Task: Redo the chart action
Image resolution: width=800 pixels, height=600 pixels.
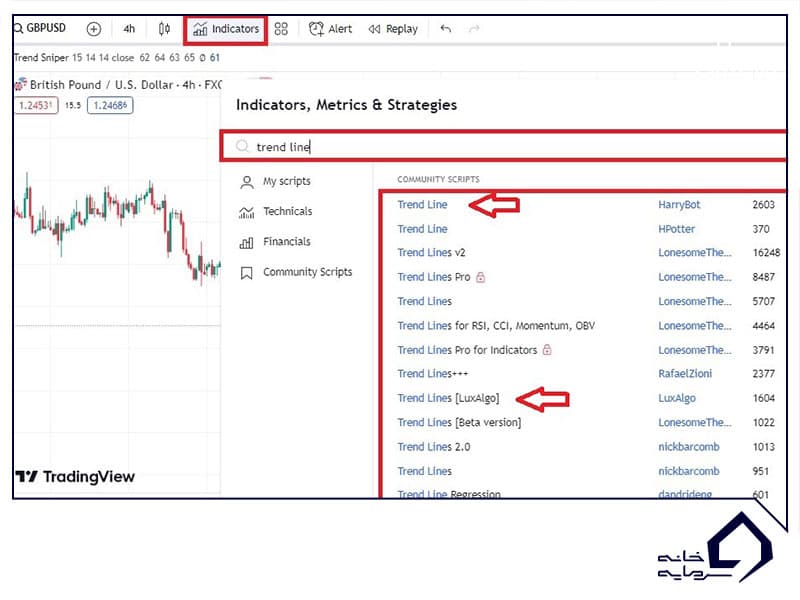Action: click(474, 29)
